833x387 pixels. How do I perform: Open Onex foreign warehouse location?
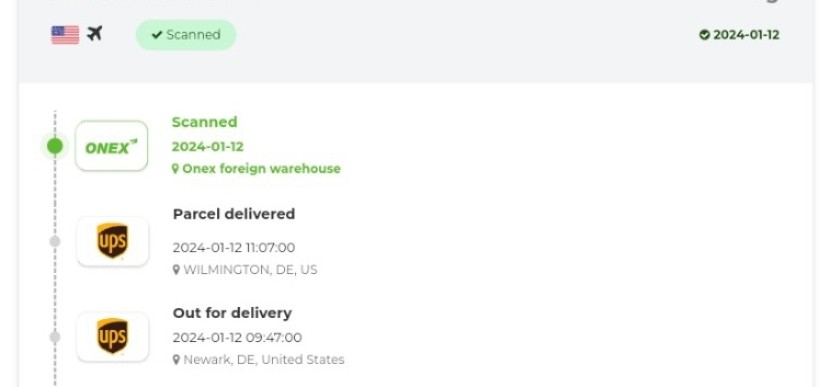(261, 169)
